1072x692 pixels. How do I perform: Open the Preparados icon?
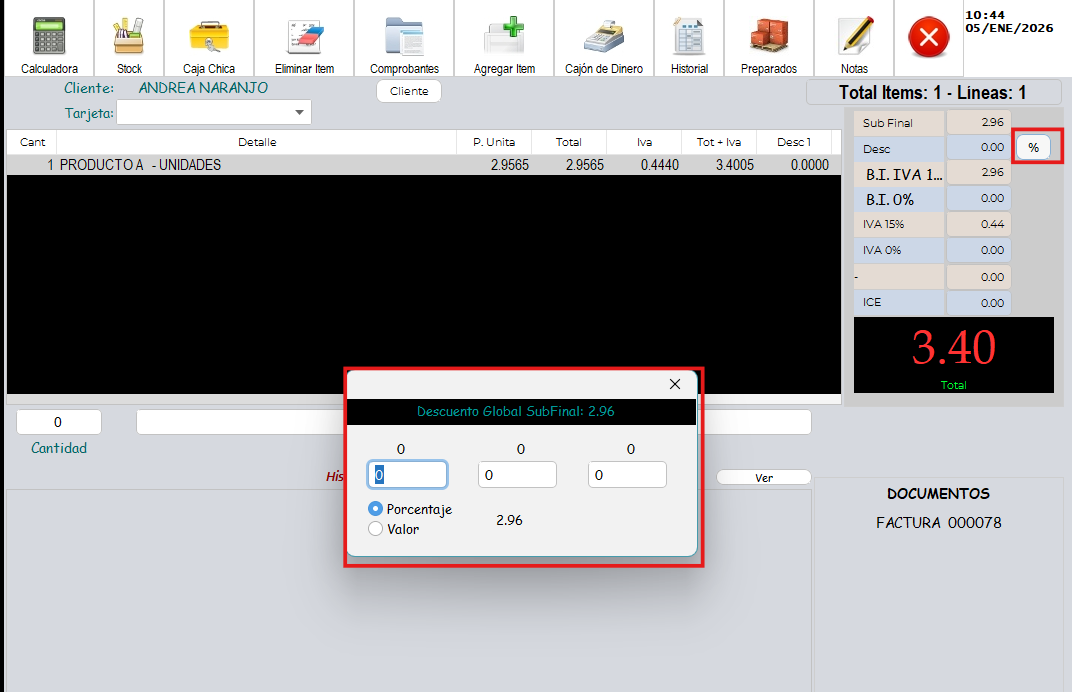(769, 38)
